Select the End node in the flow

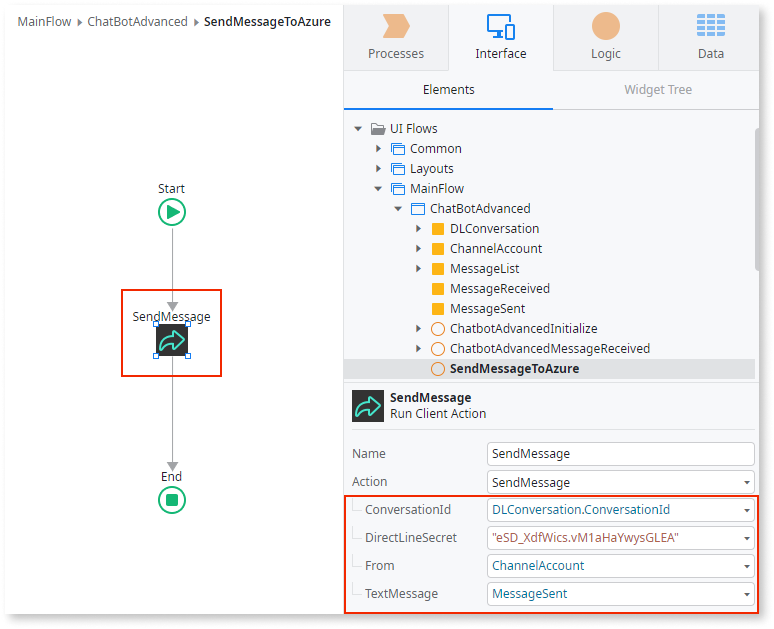(x=172, y=500)
